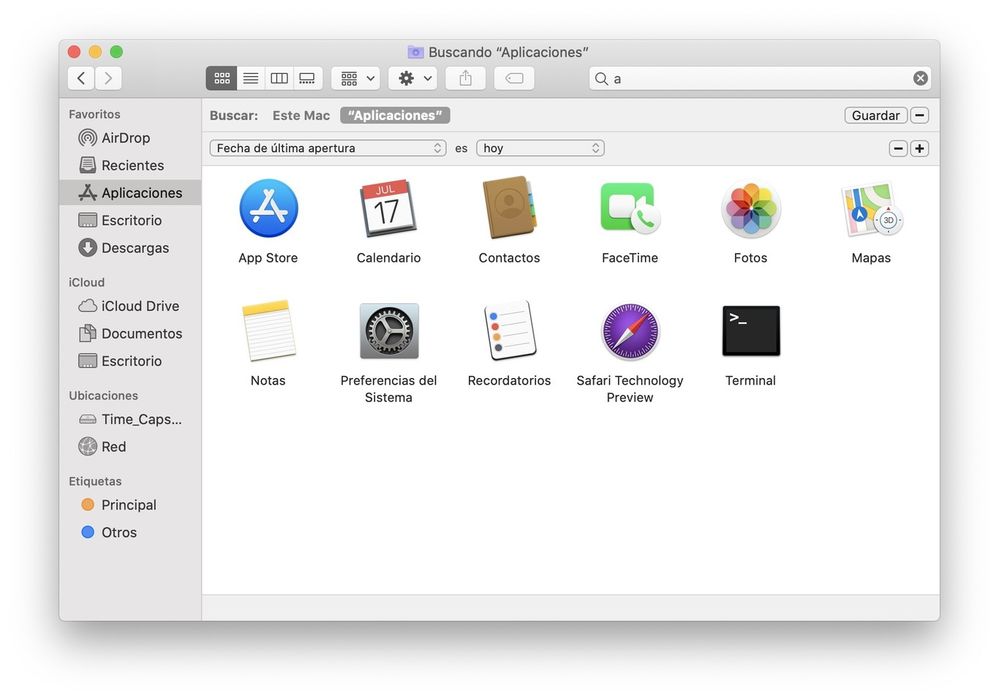Click the share toolbar icon
Image resolution: width=999 pixels, height=699 pixels.
(466, 78)
